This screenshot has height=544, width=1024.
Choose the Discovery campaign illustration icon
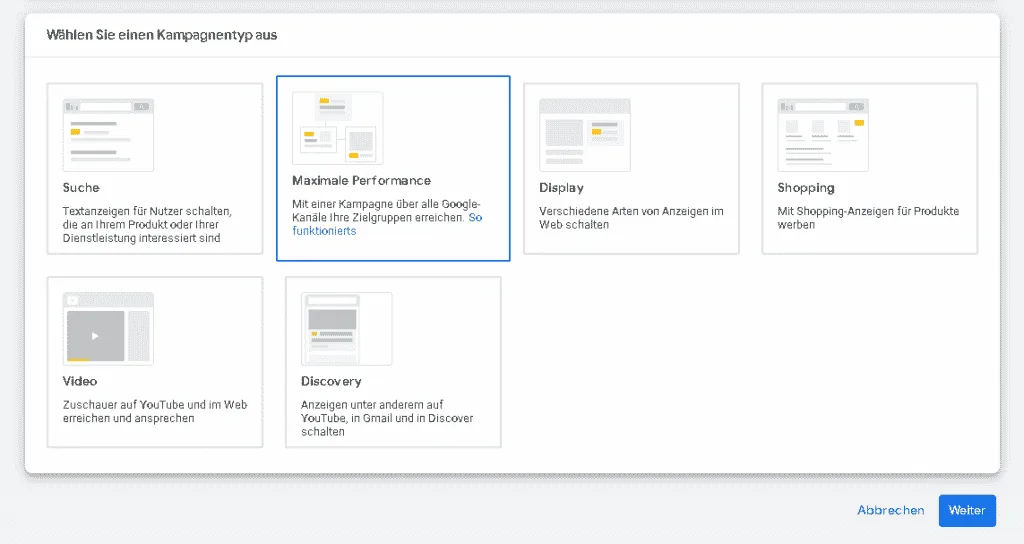coord(347,328)
